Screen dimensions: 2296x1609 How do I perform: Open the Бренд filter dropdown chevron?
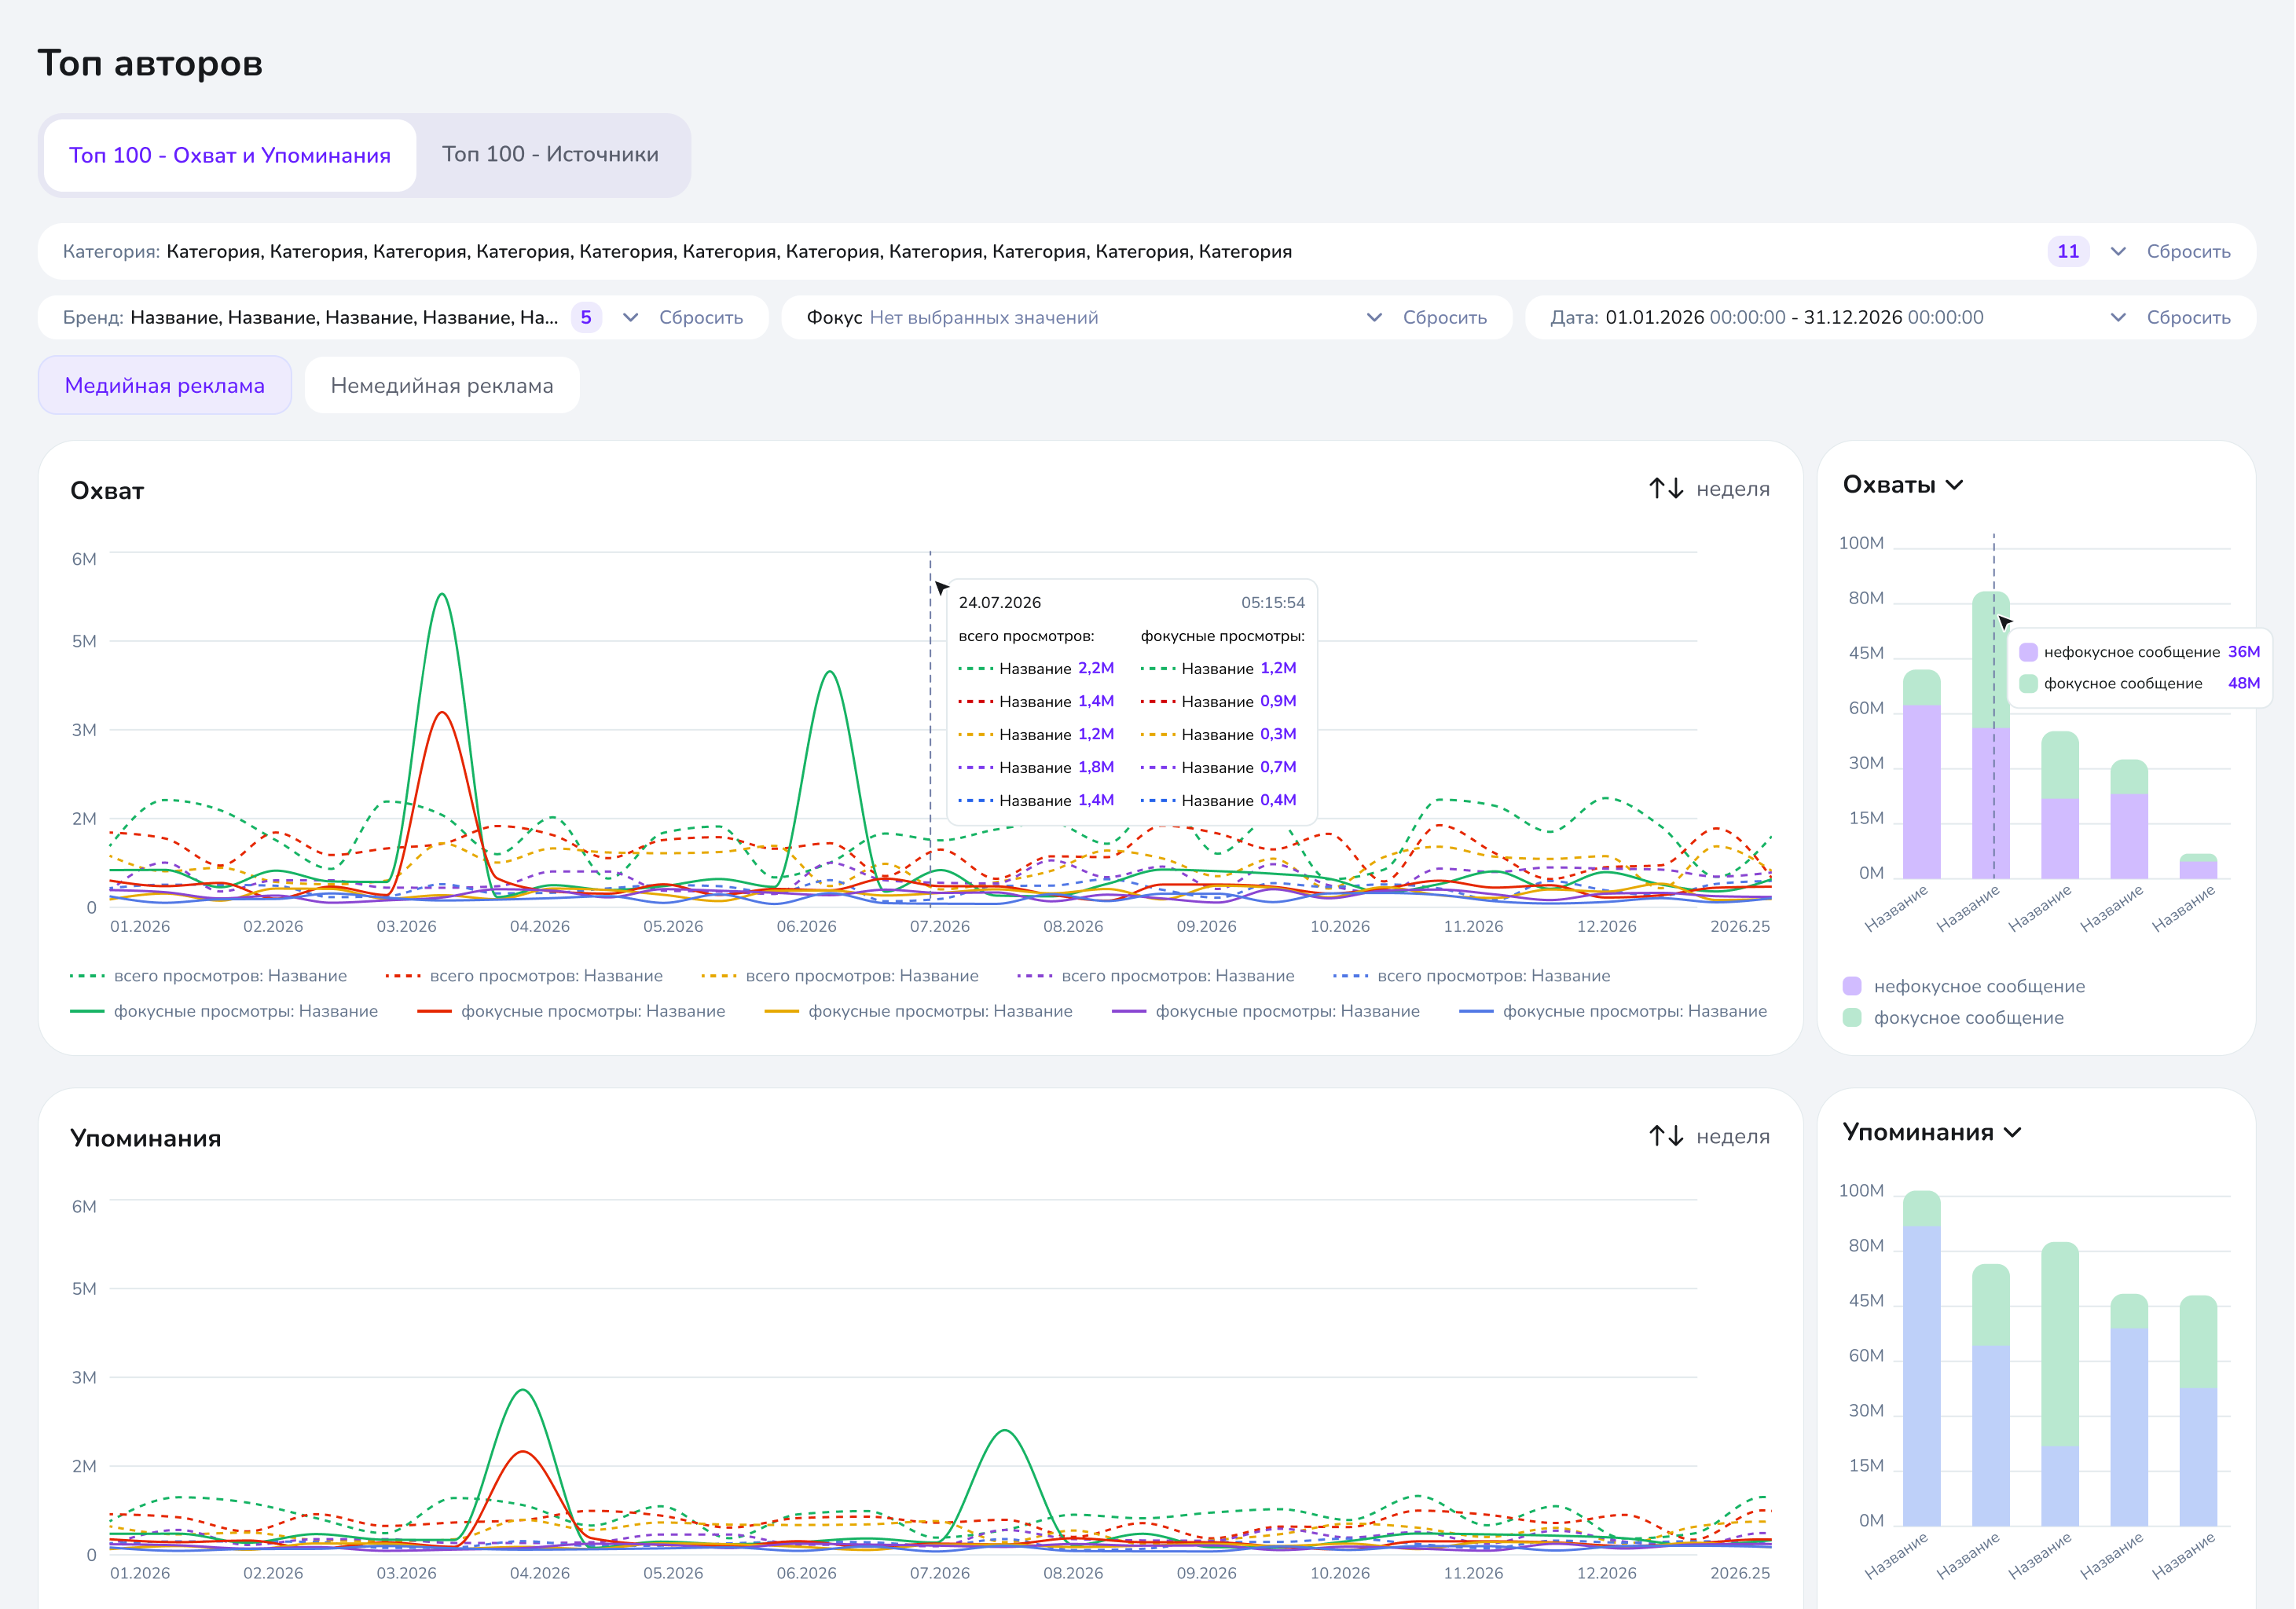630,318
